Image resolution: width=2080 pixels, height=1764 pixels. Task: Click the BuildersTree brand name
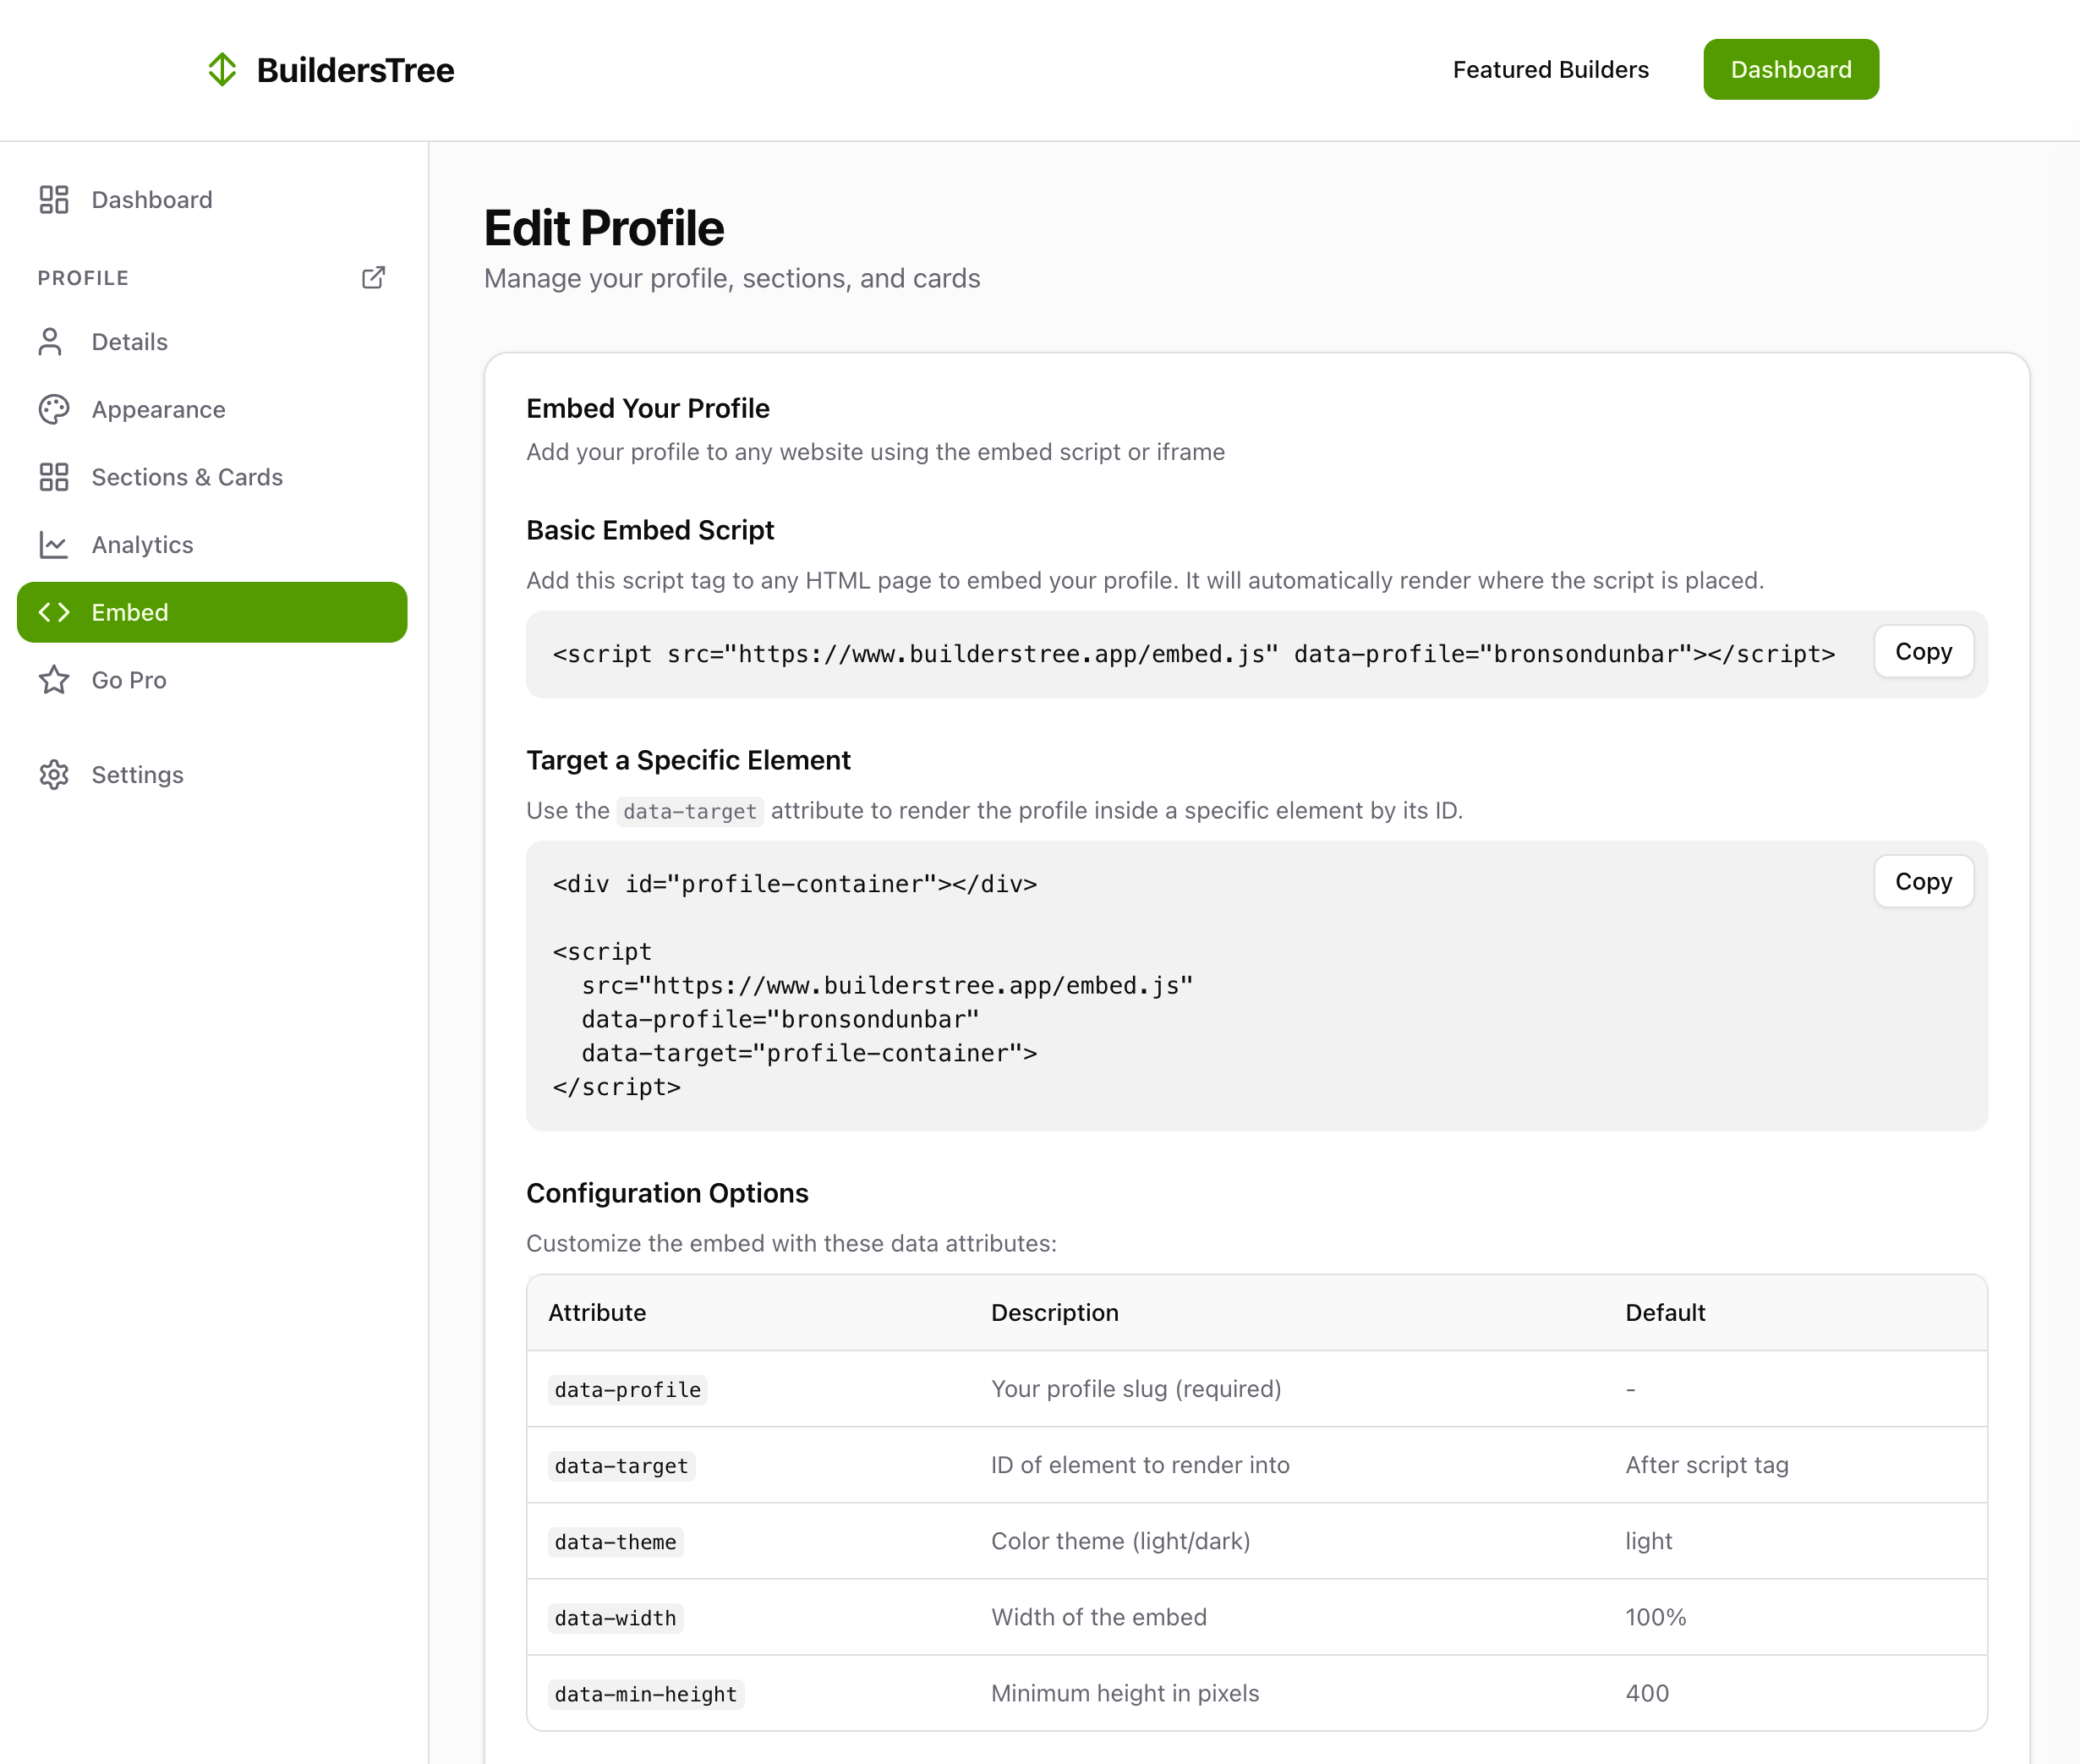pyautogui.click(x=355, y=70)
